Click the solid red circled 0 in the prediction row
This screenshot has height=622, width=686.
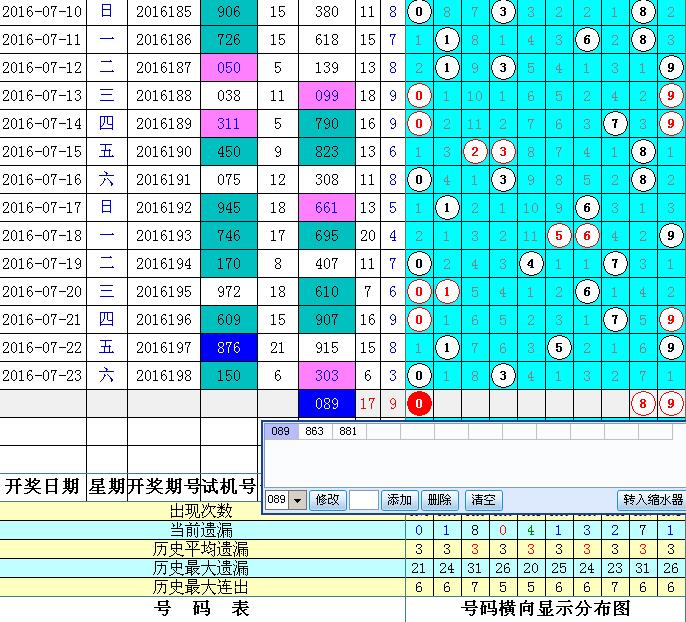[419, 404]
